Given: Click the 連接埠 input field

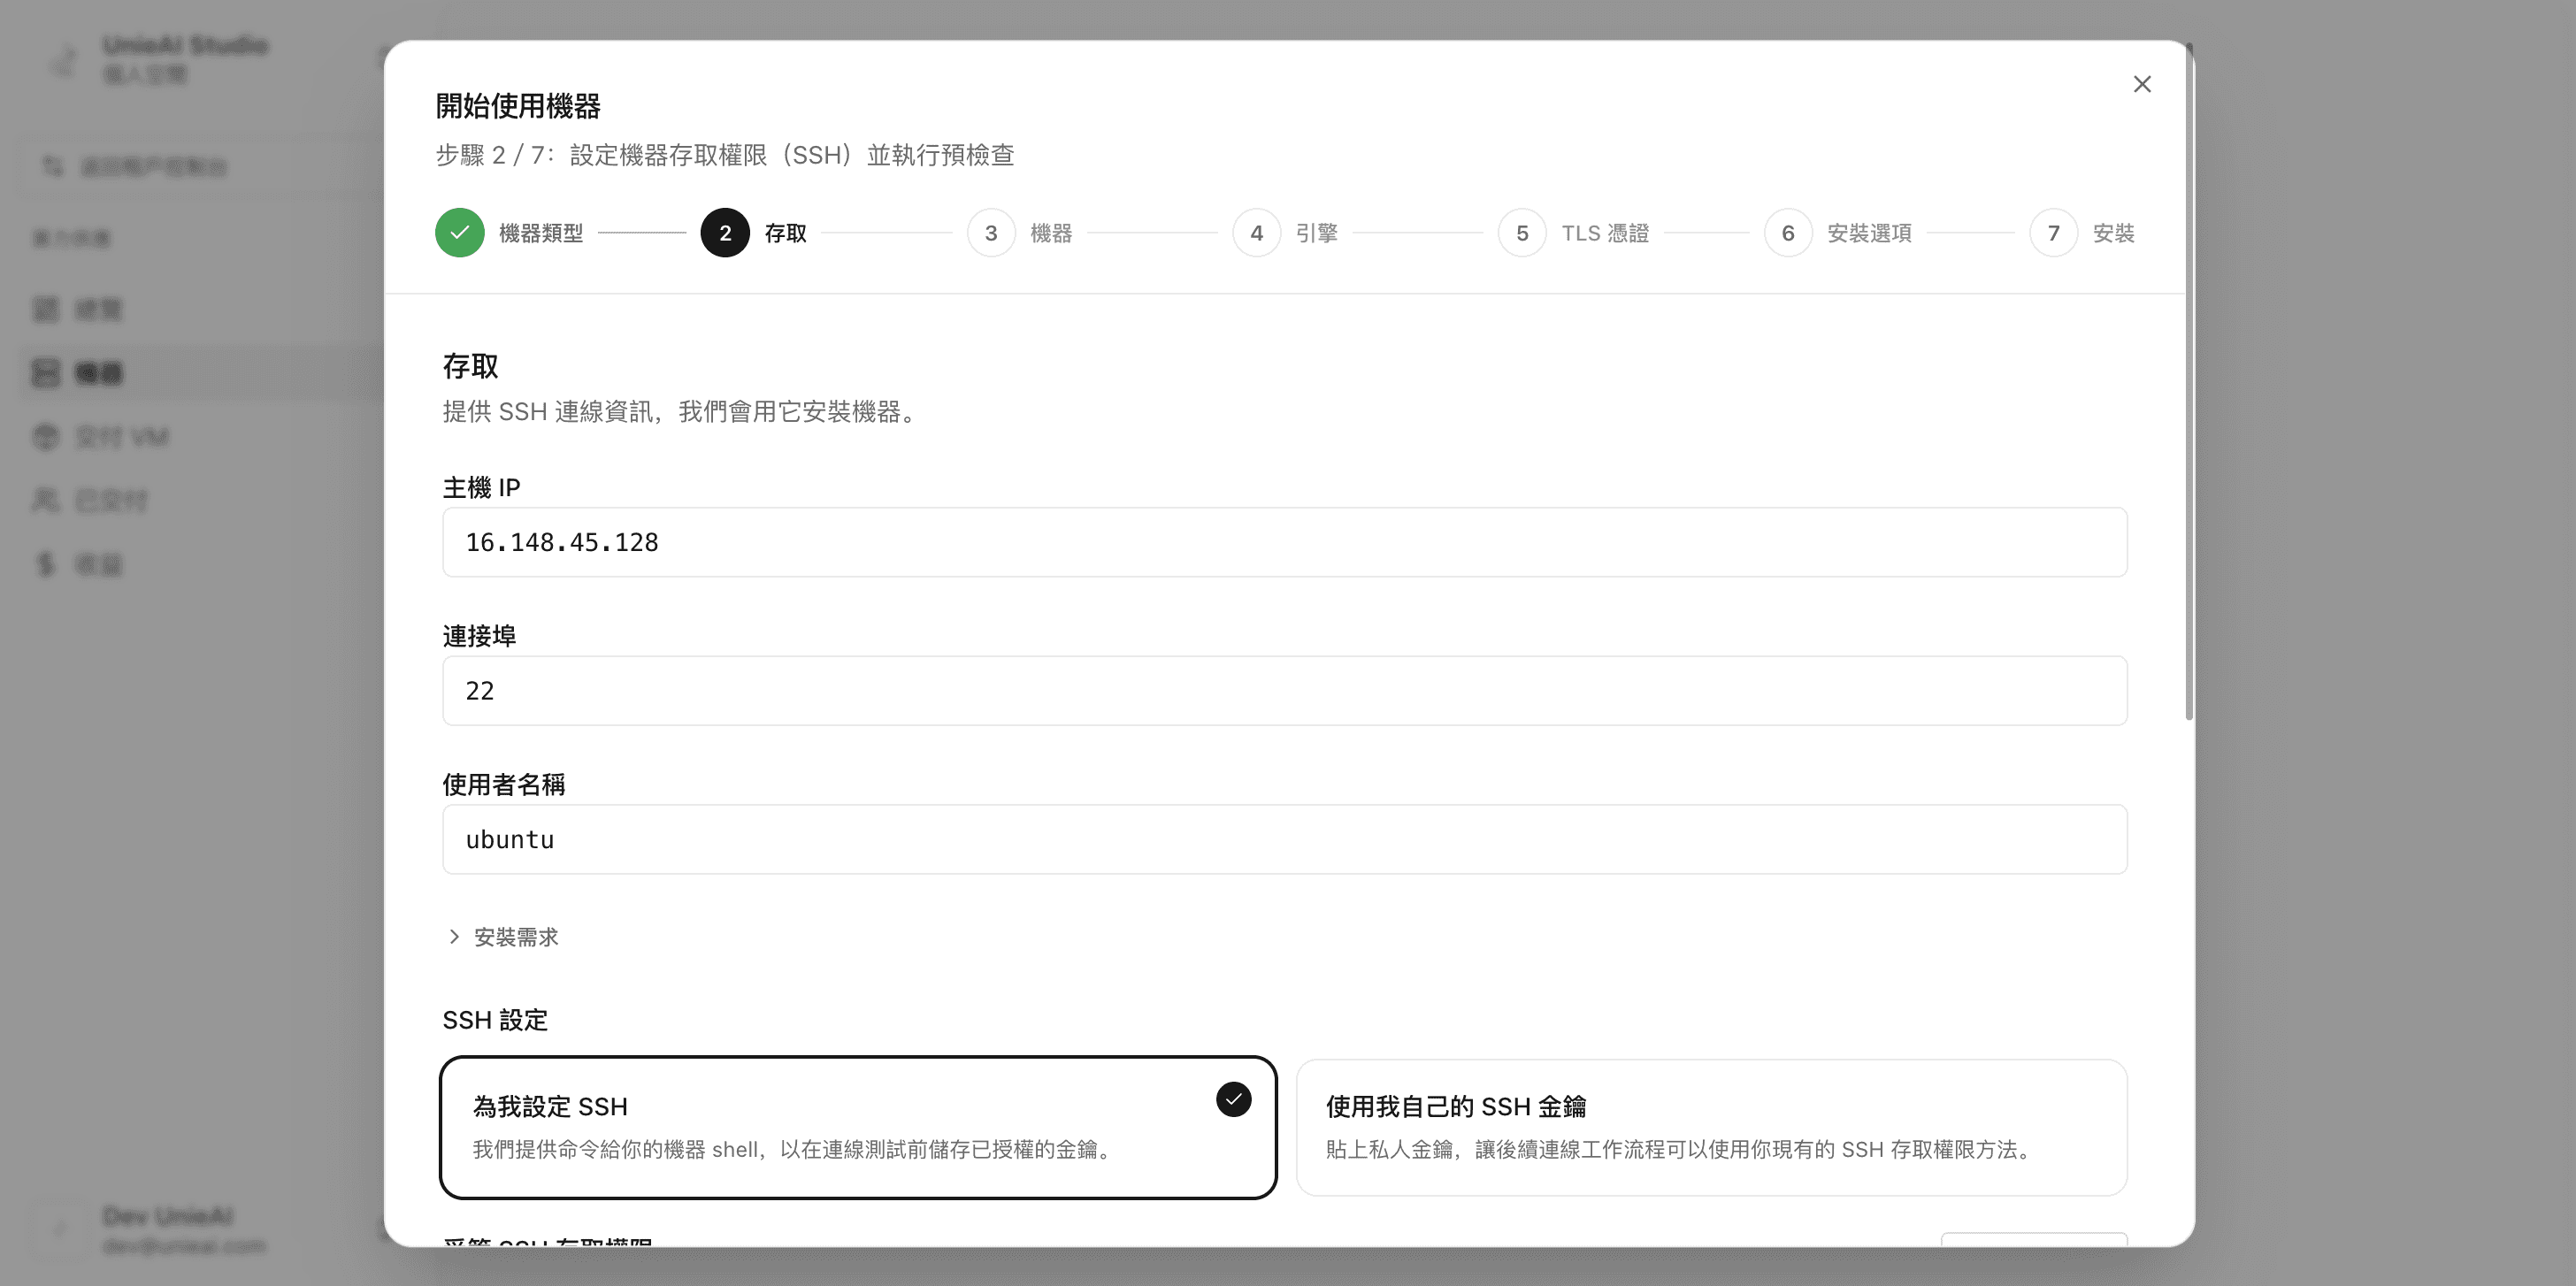Looking at the screenshot, I should (1284, 691).
